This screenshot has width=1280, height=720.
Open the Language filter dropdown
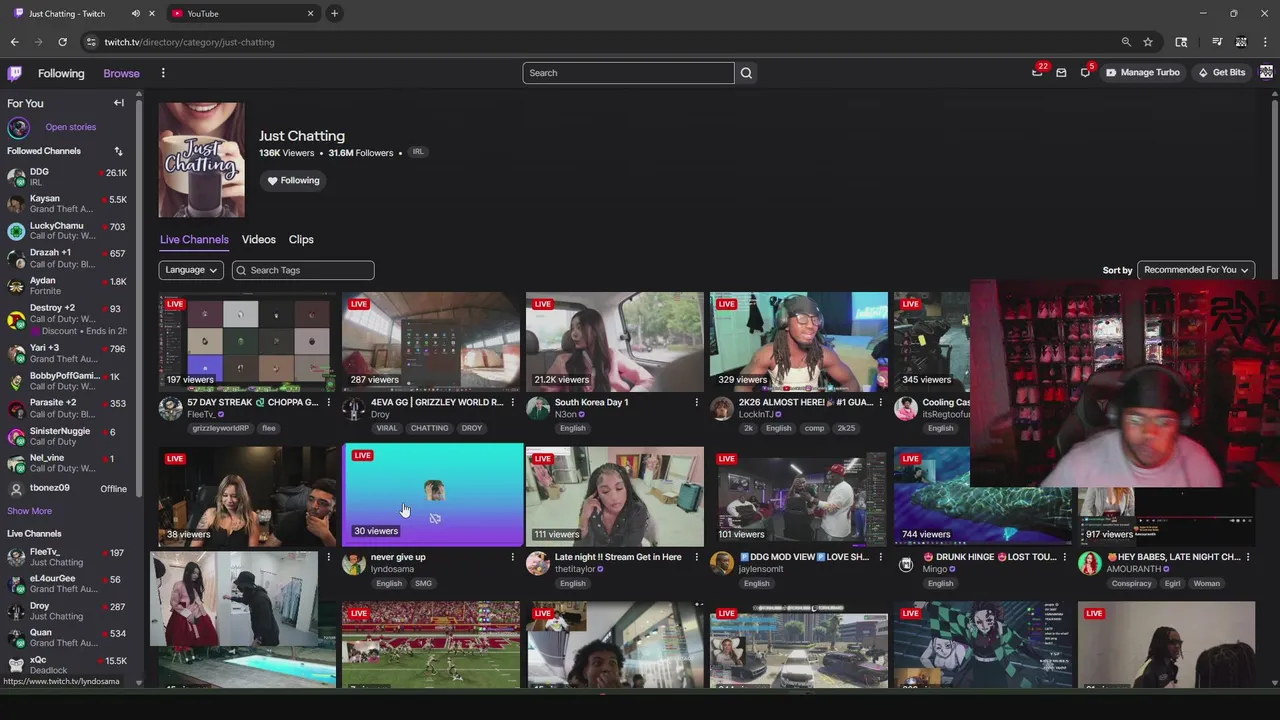(x=190, y=270)
